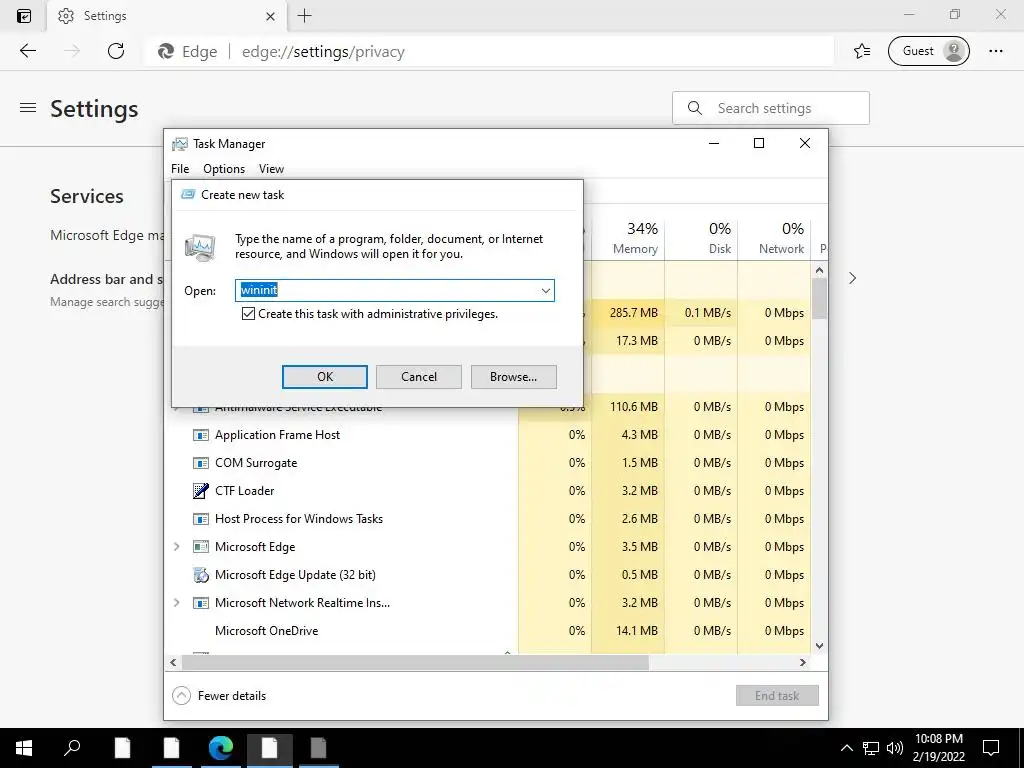Screen dimensions: 1024x768
Task: Click the CTF Loader pen icon
Action: [x=201, y=491]
